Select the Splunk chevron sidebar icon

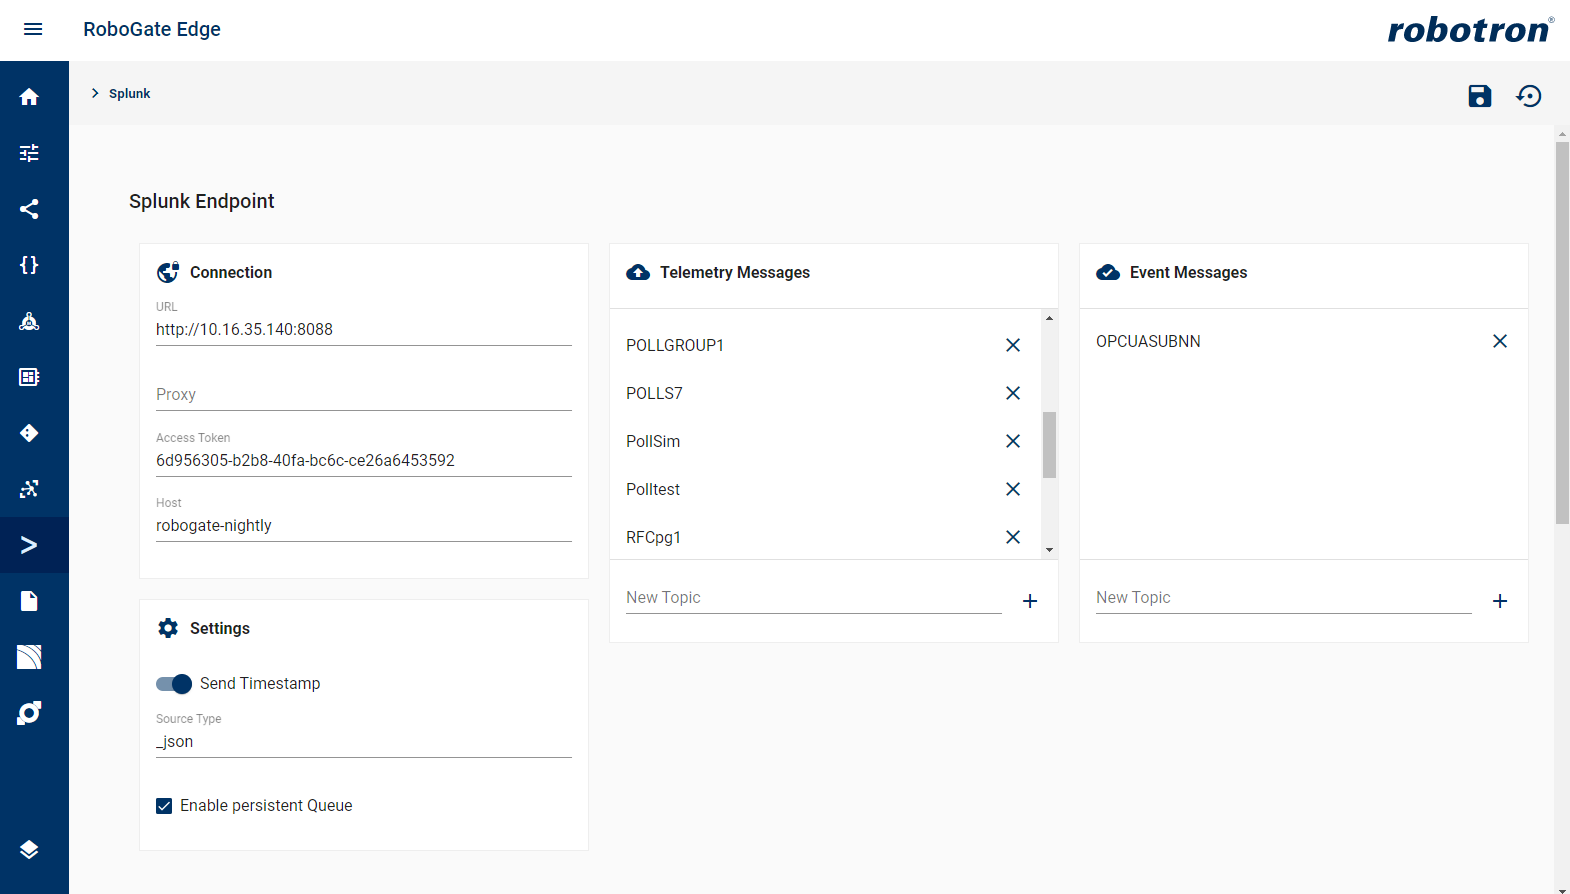point(29,545)
